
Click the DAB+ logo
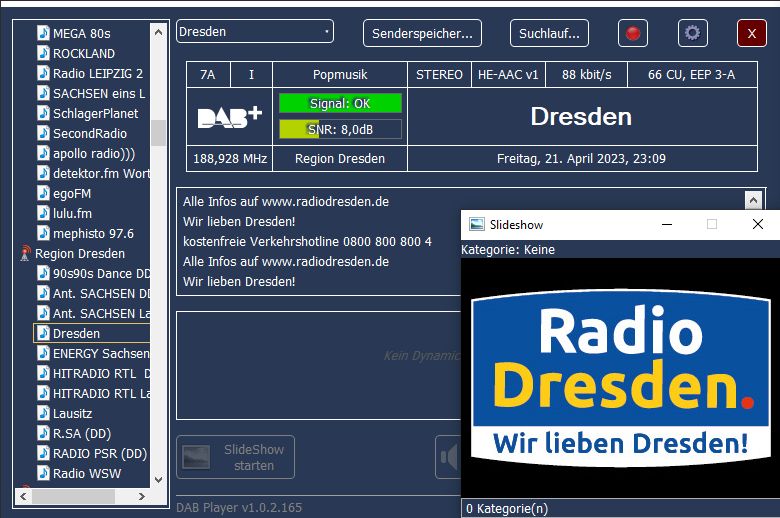click(x=229, y=117)
